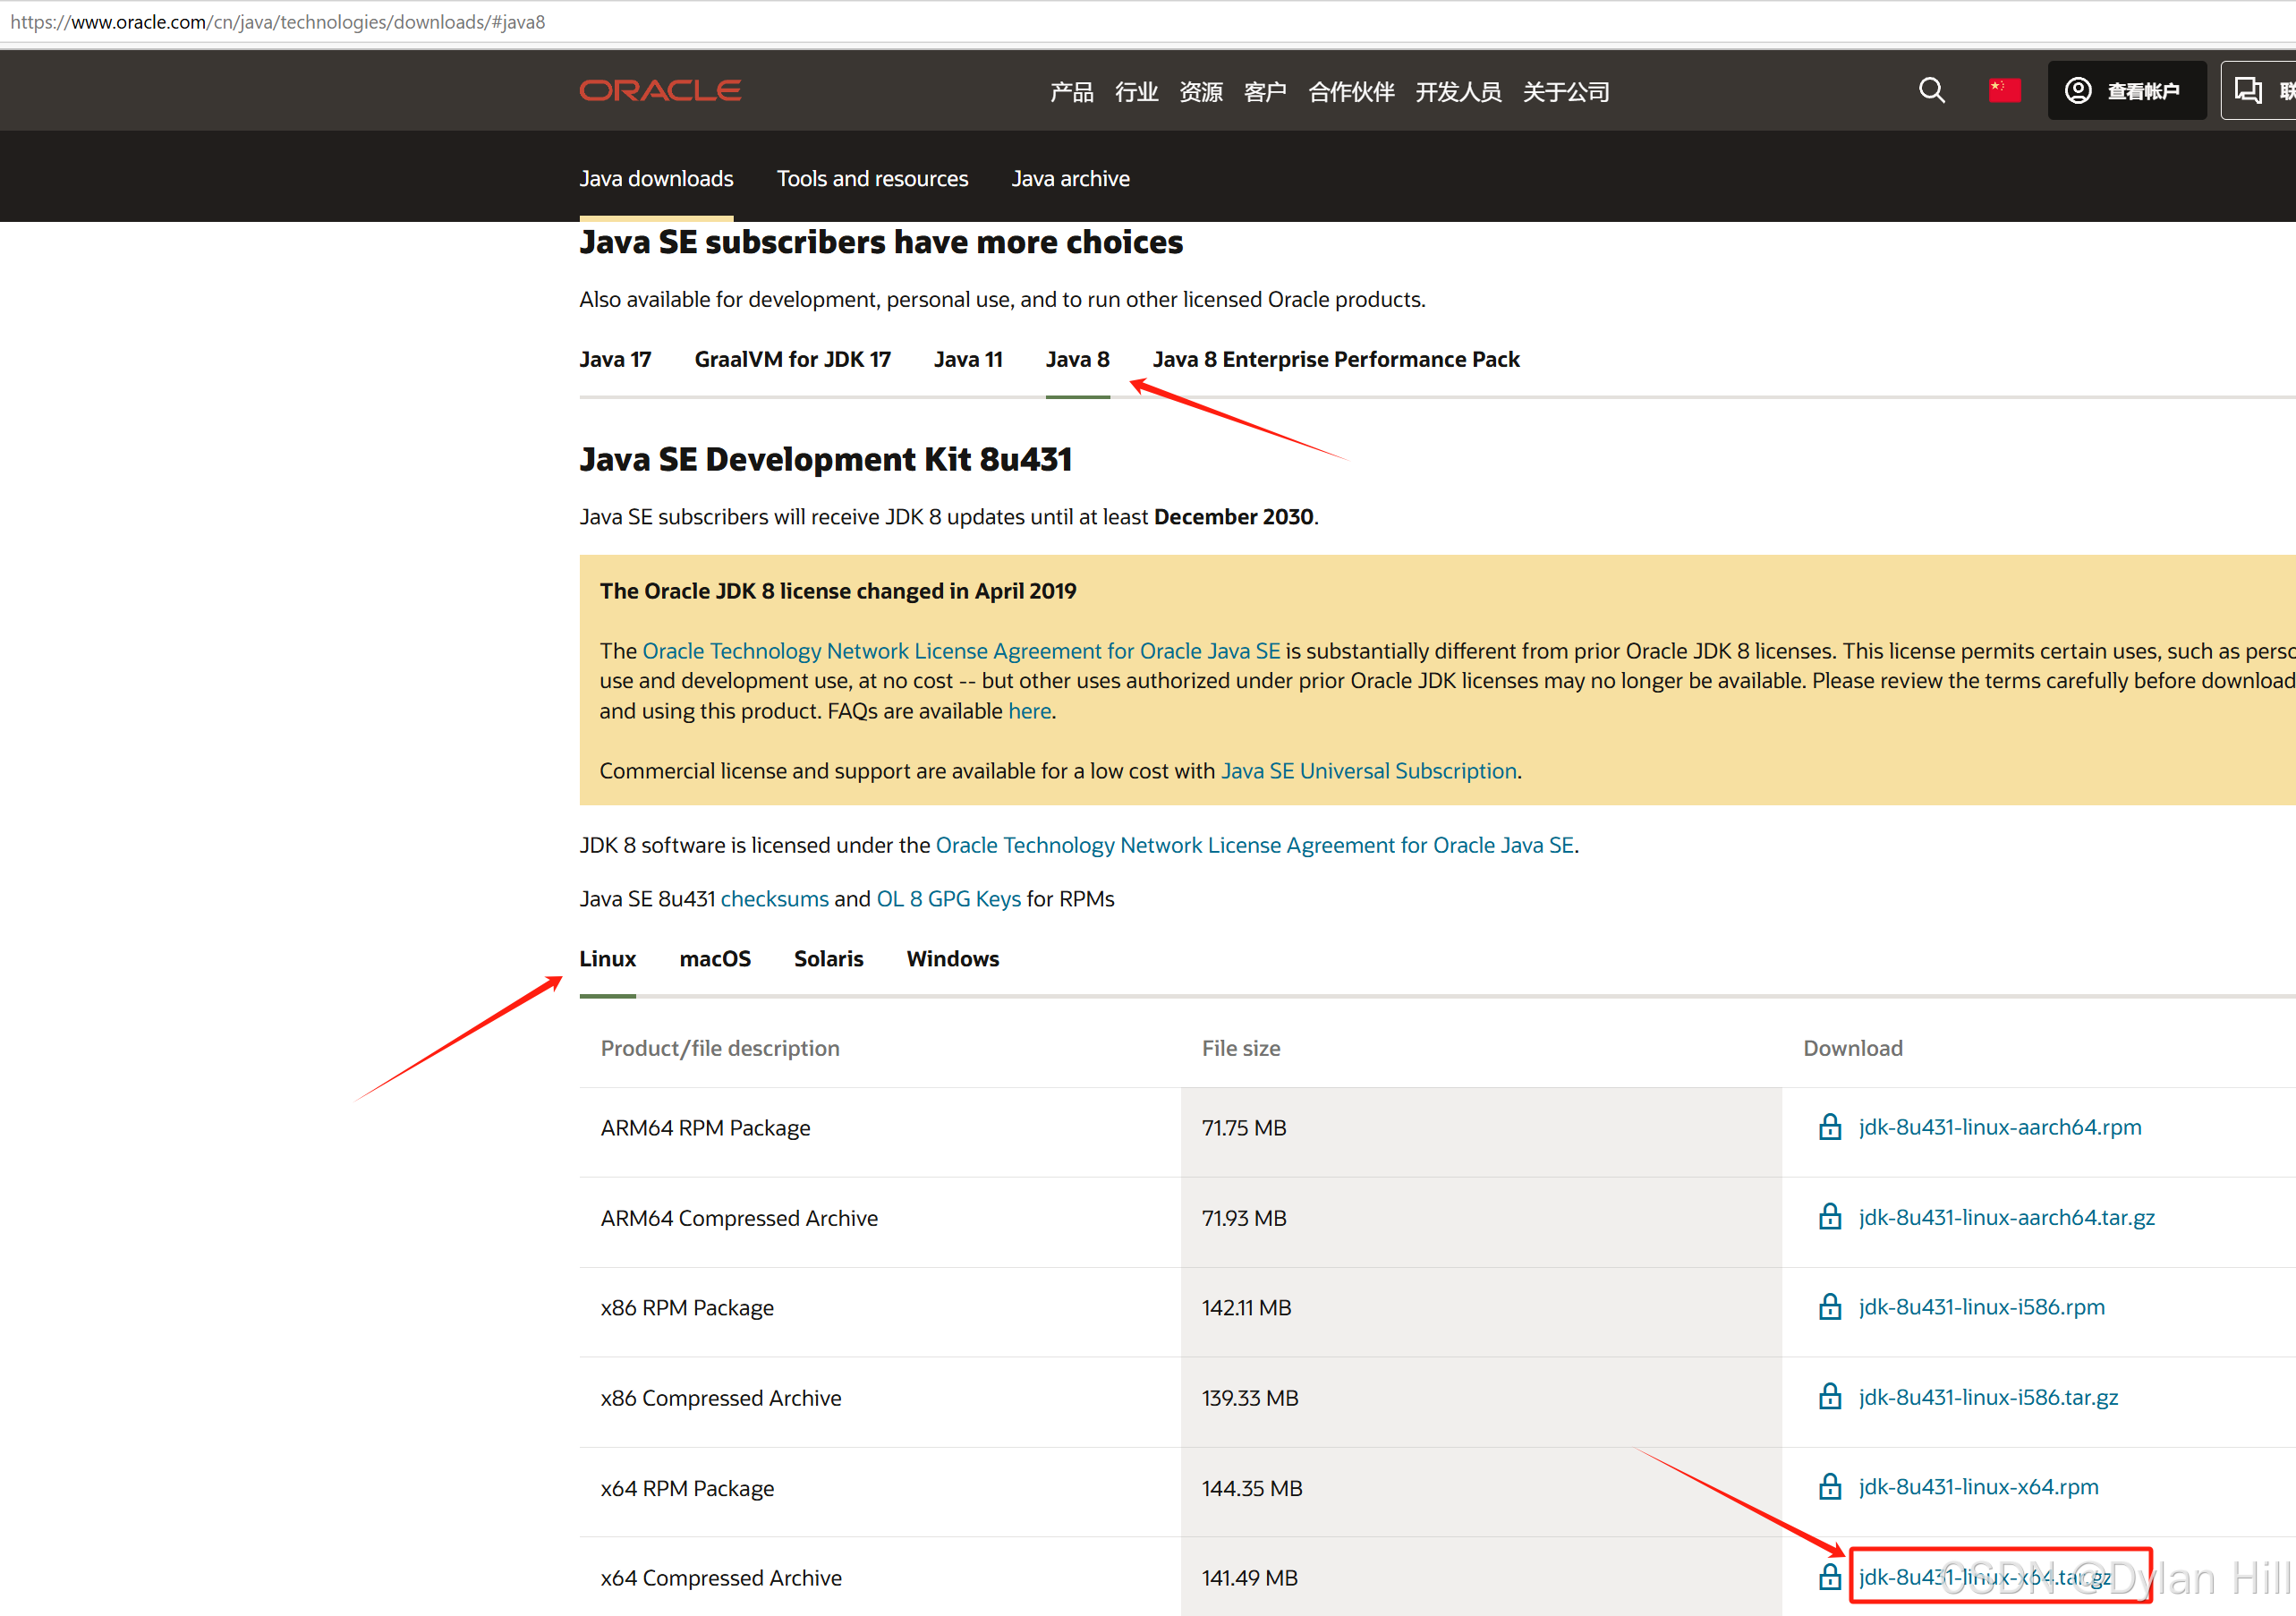Open the Java archive menu item
The width and height of the screenshot is (2296, 1616).
pos(1070,178)
